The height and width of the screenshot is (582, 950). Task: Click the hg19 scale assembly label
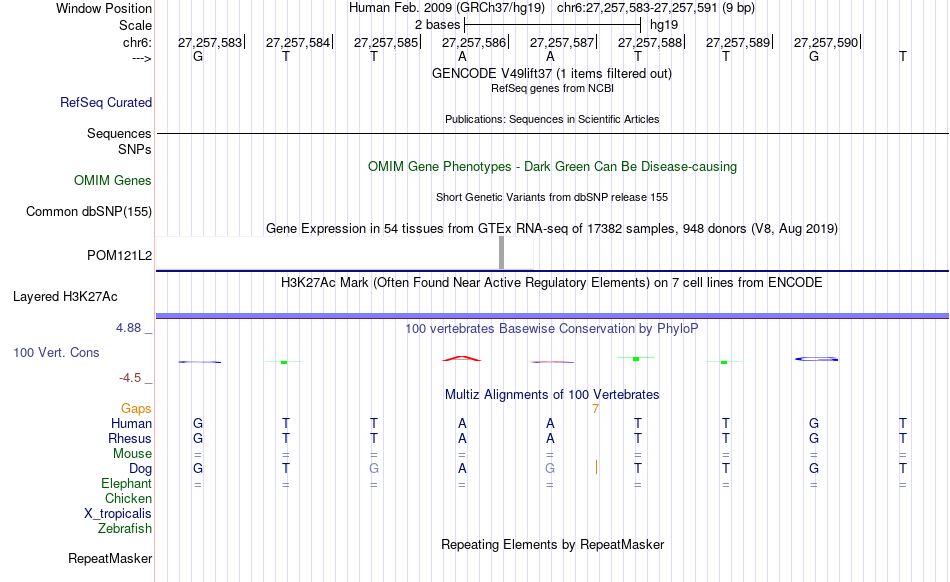(x=664, y=25)
